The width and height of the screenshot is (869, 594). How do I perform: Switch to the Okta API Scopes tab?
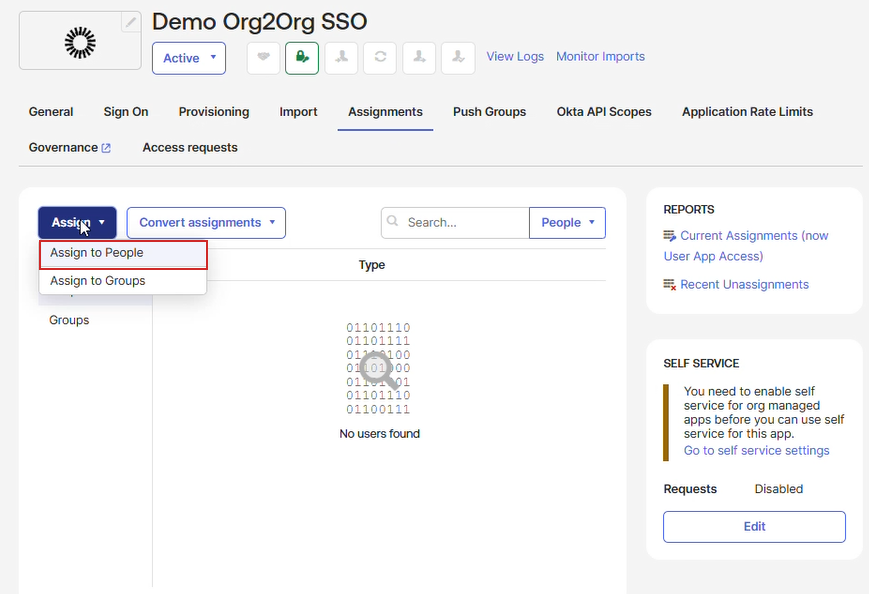[604, 112]
